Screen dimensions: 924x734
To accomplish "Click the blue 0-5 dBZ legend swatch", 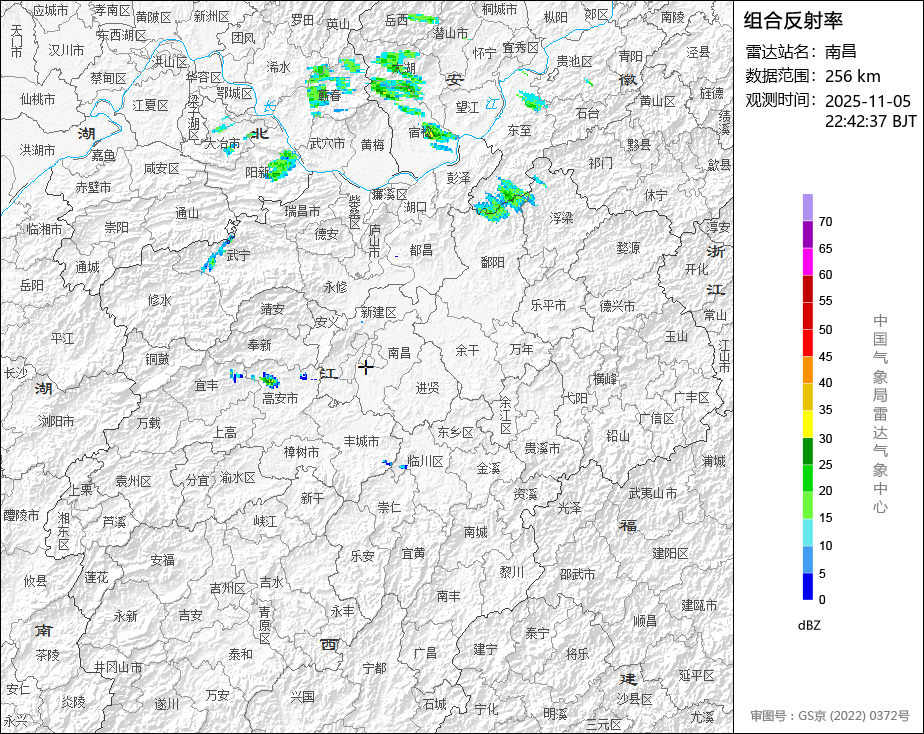I will click(807, 587).
